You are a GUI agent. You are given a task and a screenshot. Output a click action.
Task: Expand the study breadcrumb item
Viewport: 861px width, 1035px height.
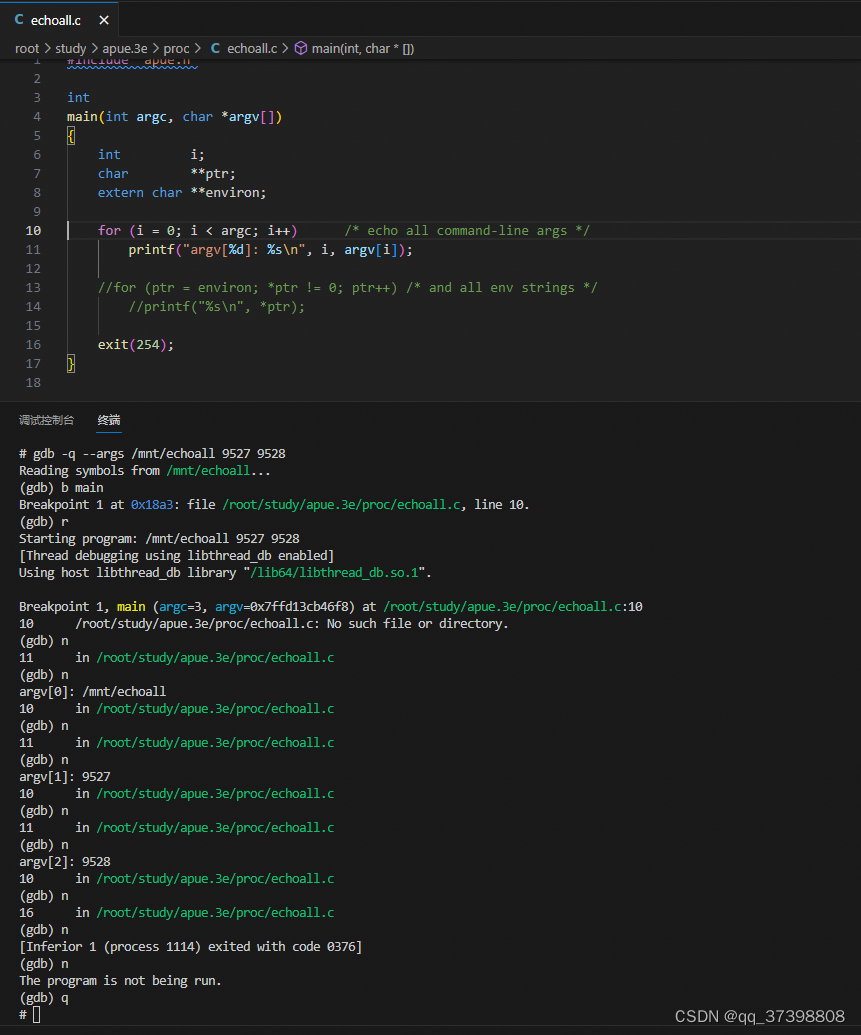[70, 48]
